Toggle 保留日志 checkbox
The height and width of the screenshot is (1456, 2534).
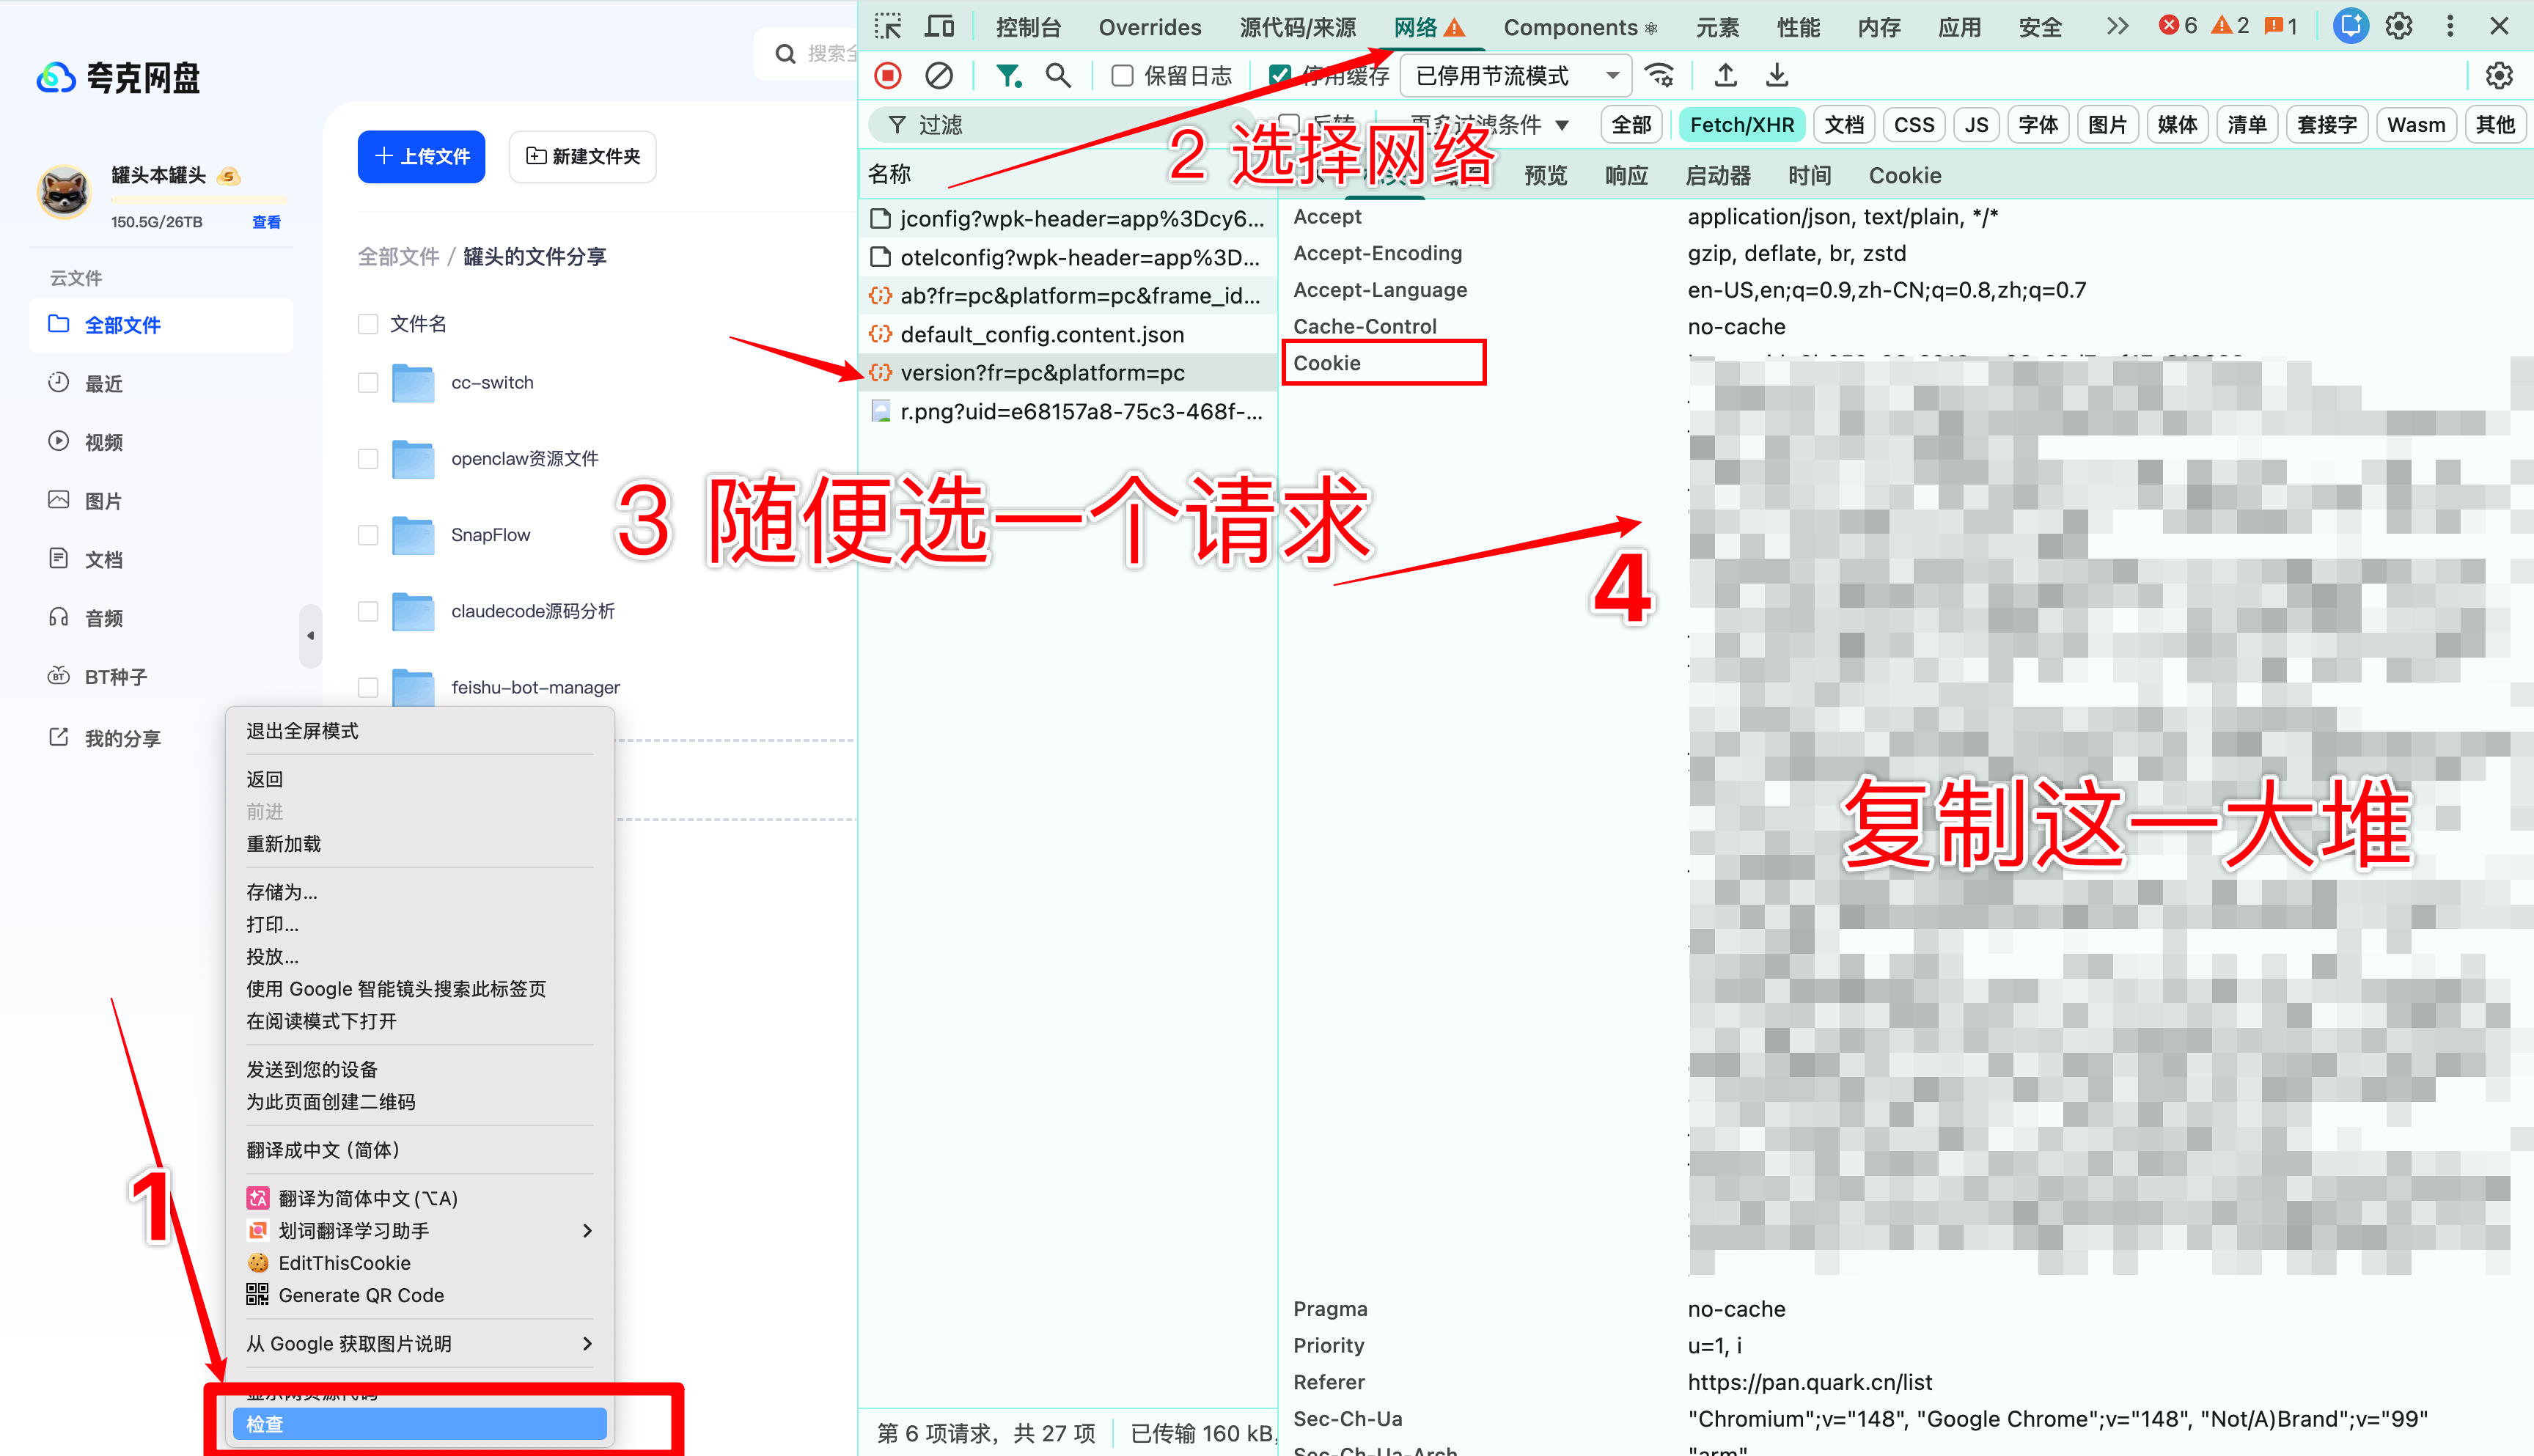(1122, 76)
